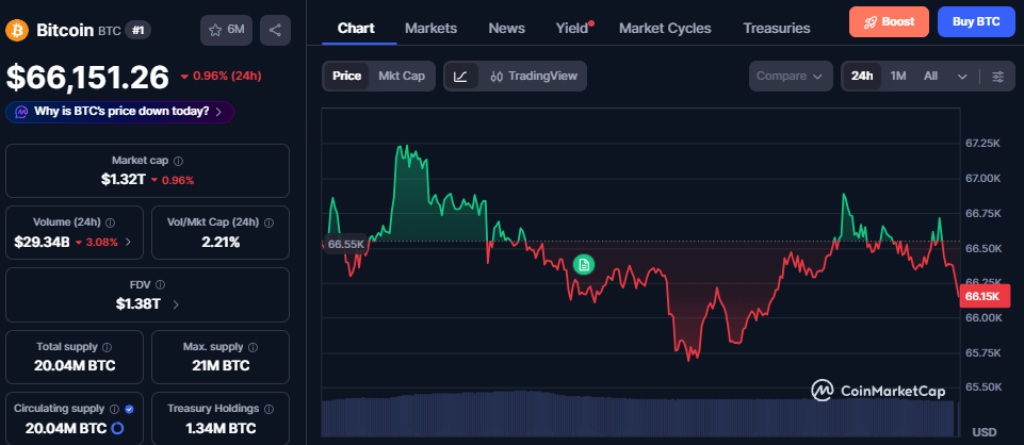Select the Mkt Cap chart toggle
The height and width of the screenshot is (445, 1024).
click(x=402, y=76)
